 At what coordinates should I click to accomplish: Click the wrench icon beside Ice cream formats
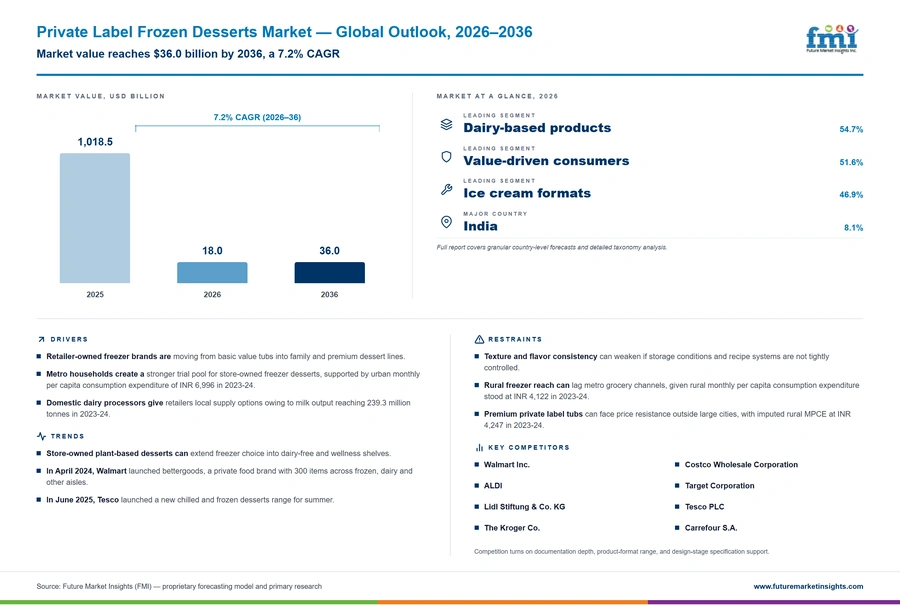point(447,189)
